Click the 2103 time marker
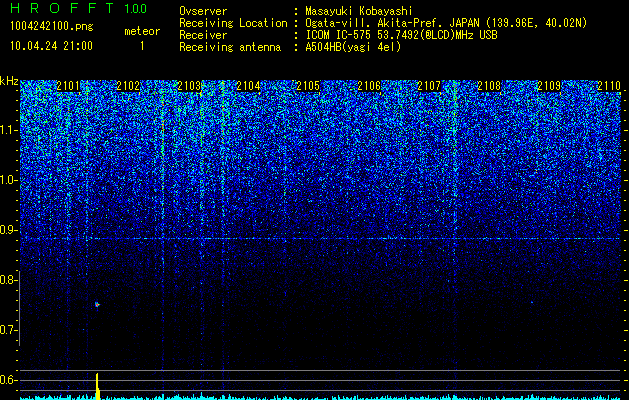Screen dimensions: 629x400 click(189, 86)
